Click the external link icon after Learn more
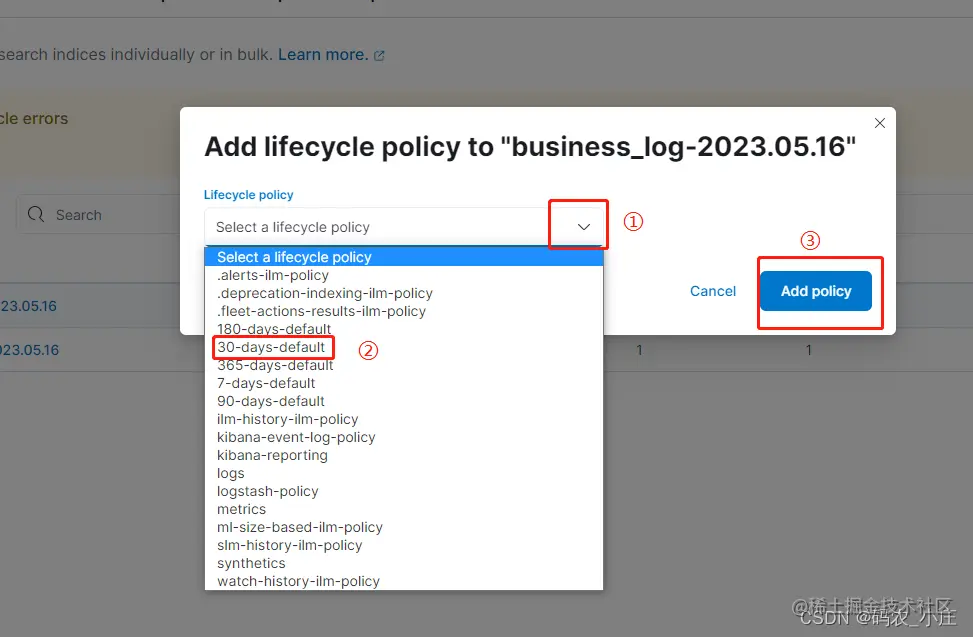 point(379,56)
